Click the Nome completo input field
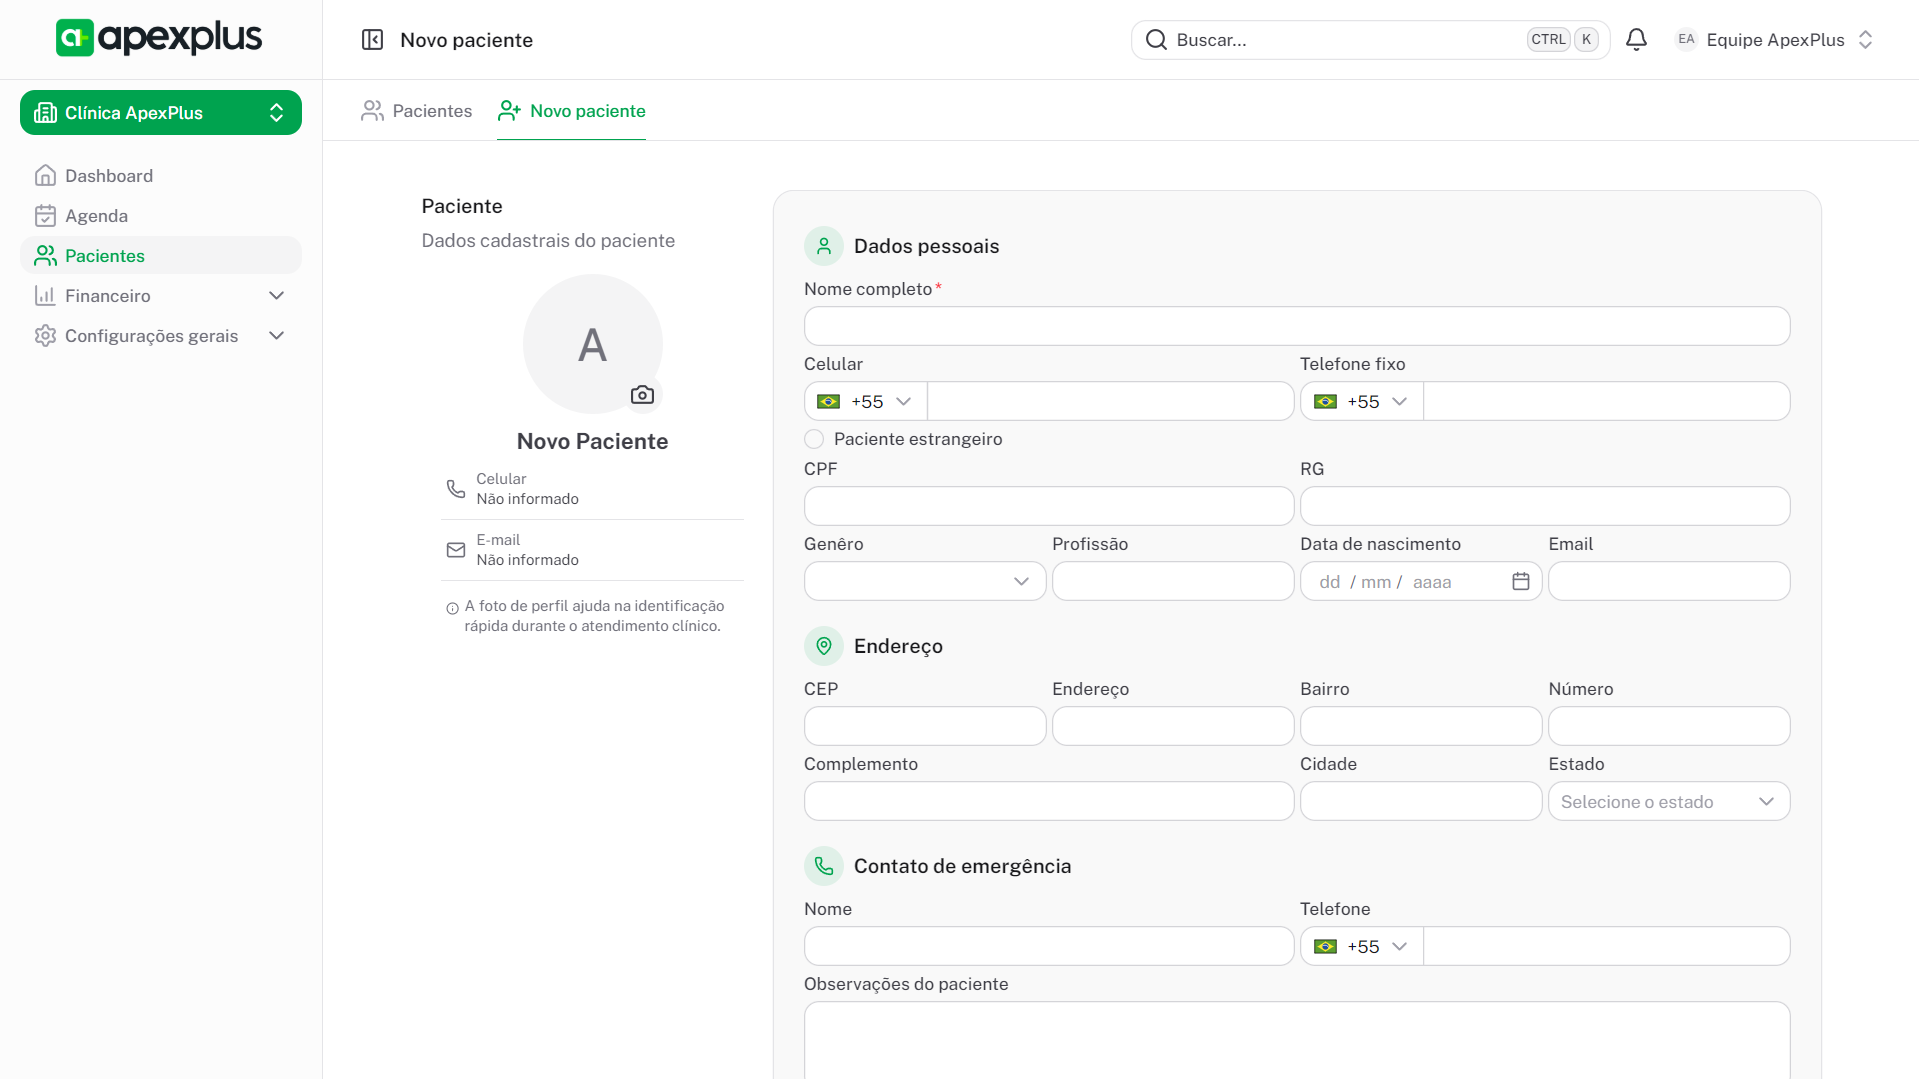1919x1079 pixels. click(1296, 326)
